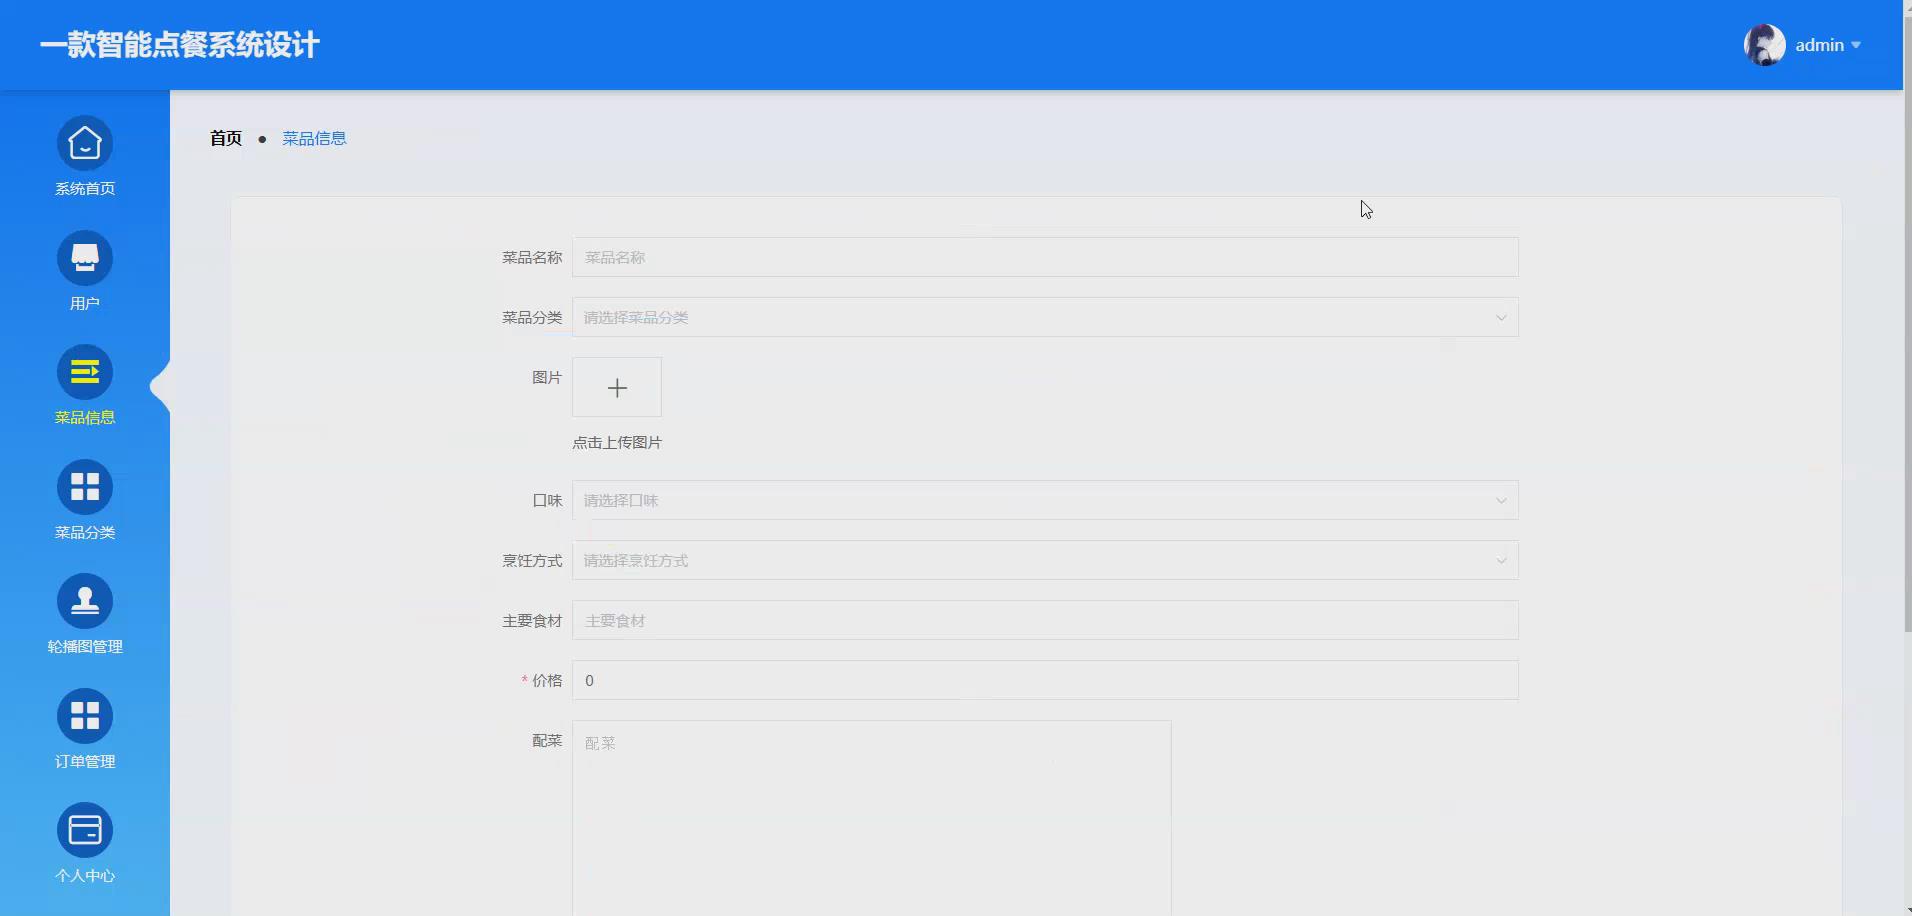Viewport: 1912px width, 916px height.
Task: Click the 点击上传图片 upload link
Action: click(x=617, y=442)
